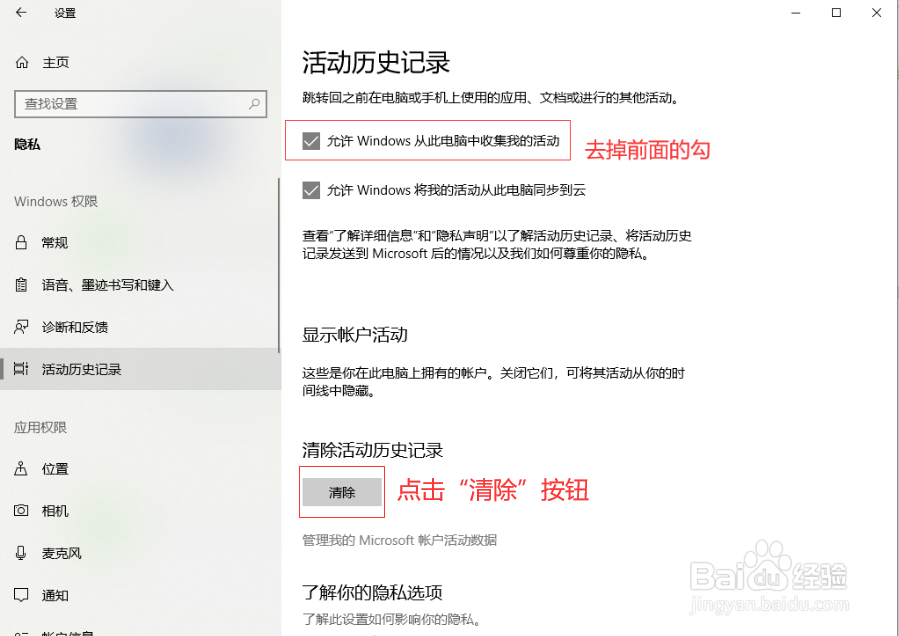Image resolution: width=899 pixels, height=636 pixels.
Task: Select the 常规 lock icon
Action: tap(21, 243)
